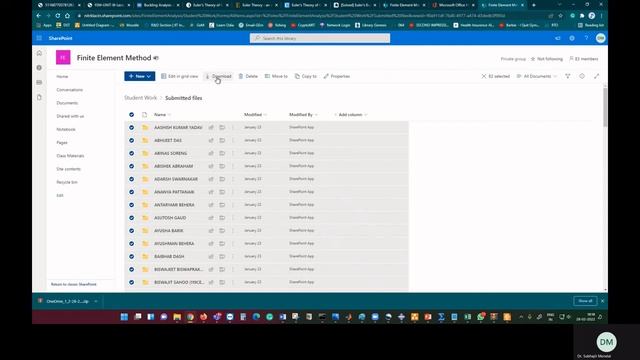This screenshot has height=360, width=640.
Task: Expand the downloaded zip file options arrow
Action: [96, 301]
